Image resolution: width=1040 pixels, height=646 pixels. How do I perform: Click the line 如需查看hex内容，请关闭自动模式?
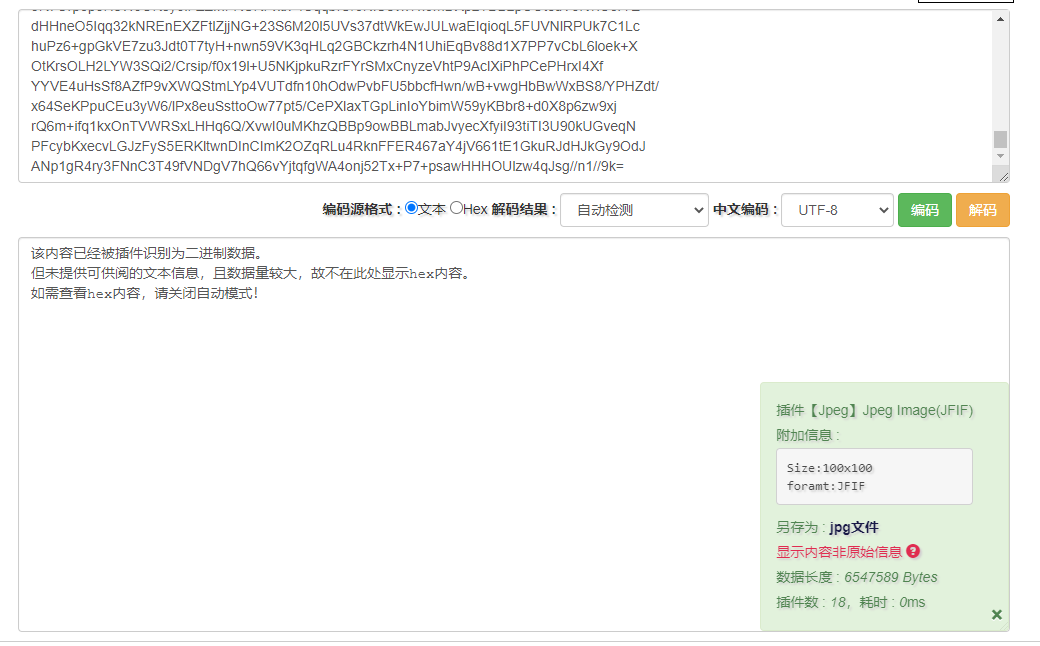pos(144,293)
